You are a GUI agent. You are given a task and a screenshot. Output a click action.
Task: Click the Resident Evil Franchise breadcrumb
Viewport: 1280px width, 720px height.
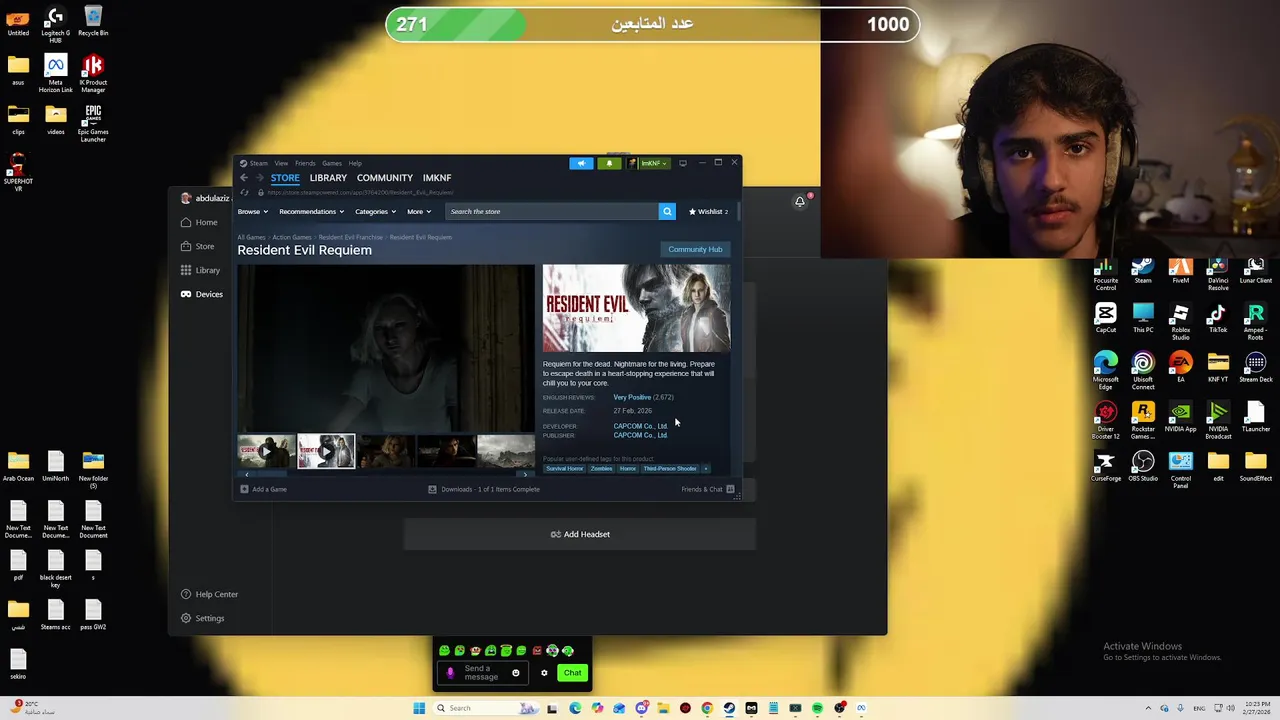351,237
